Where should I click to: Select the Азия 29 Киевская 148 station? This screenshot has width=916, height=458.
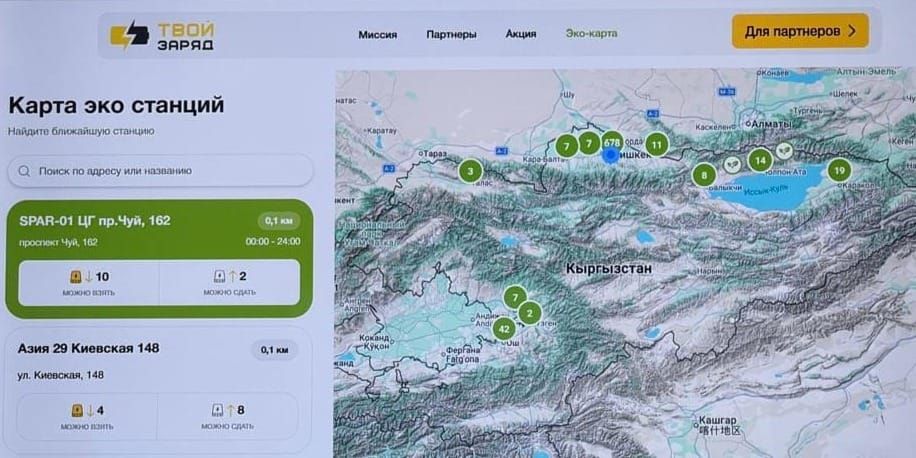(158, 391)
